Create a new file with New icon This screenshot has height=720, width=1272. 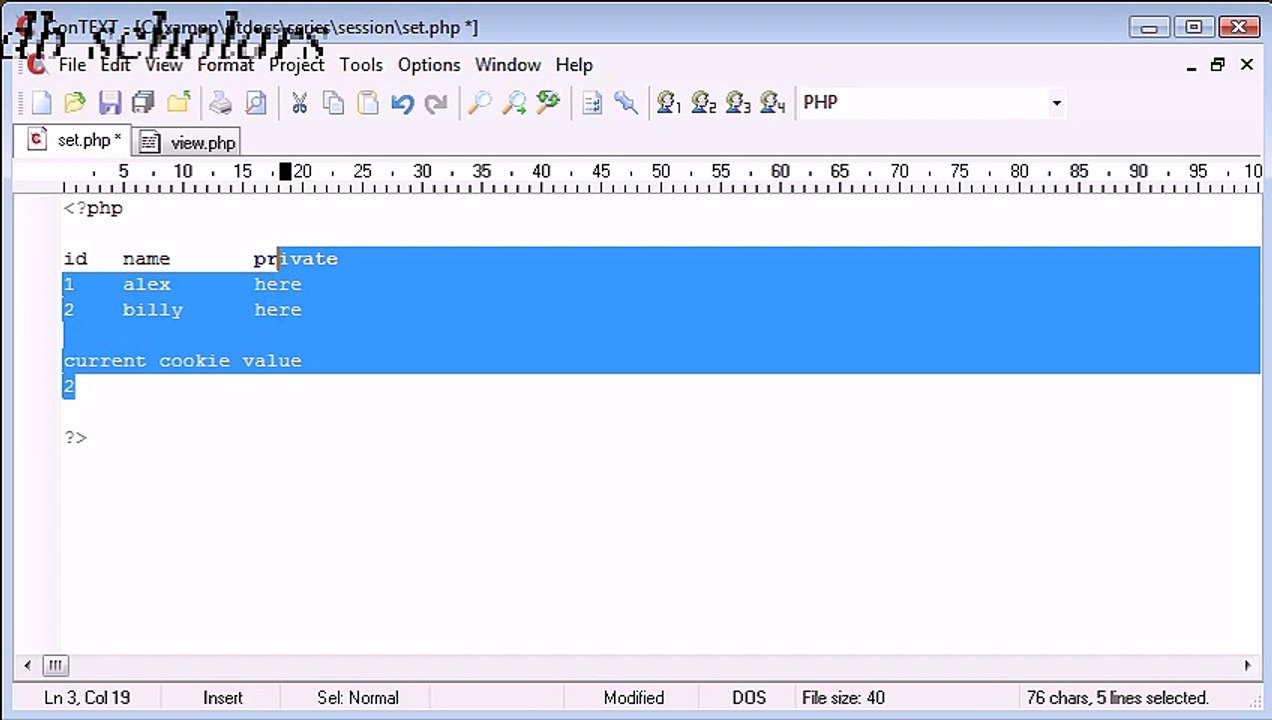pos(41,102)
